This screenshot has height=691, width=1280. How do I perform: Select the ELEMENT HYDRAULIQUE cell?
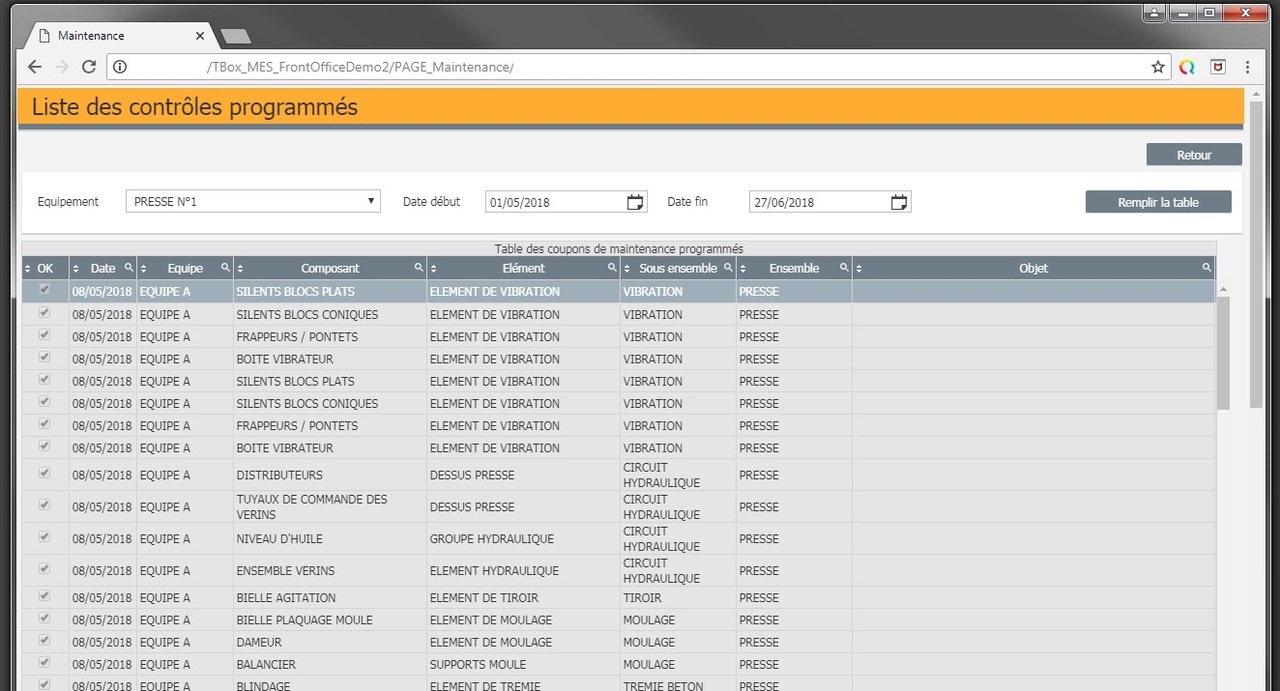[523, 571]
